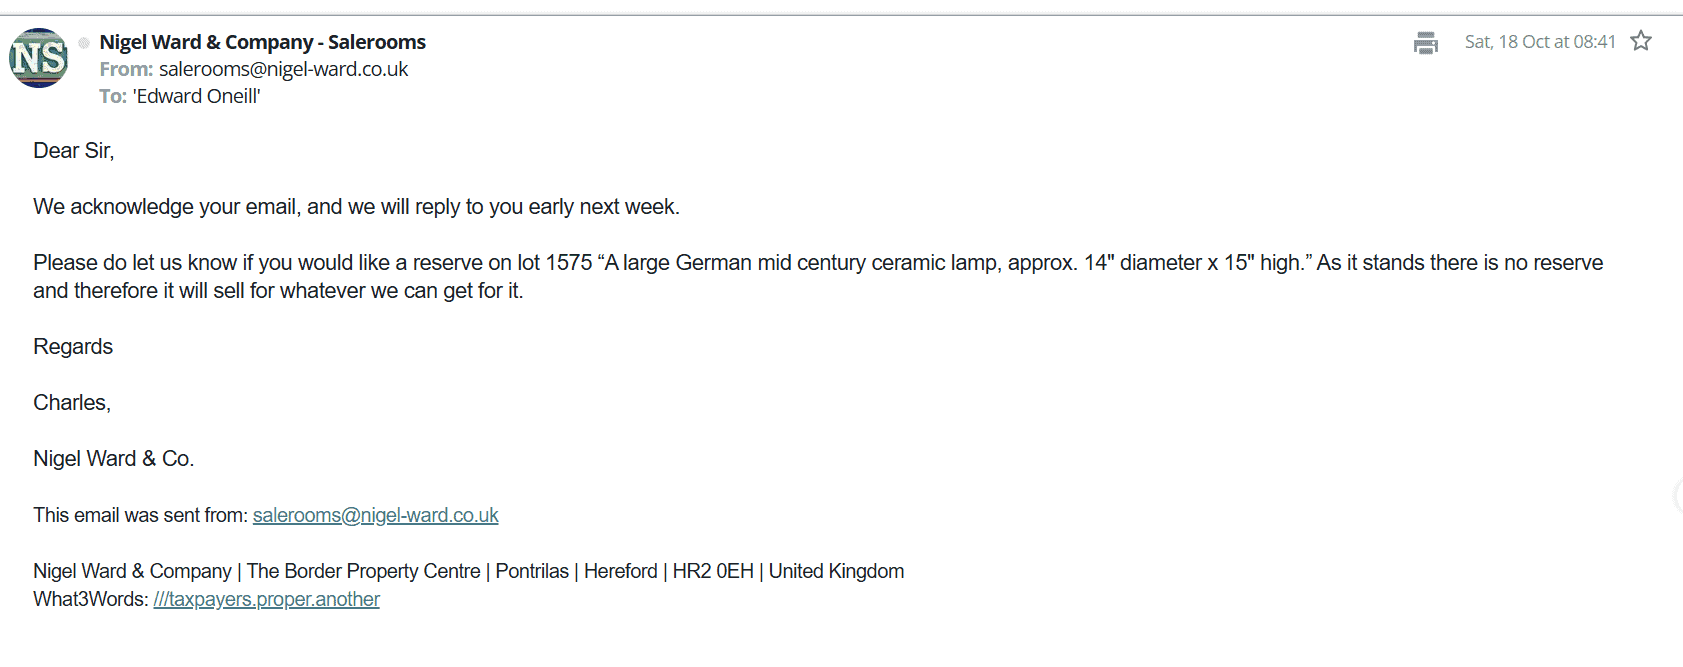This screenshot has width=1683, height=667.
Task: Open the salerooms@nigel-ward.co.uk link in body
Action: click(375, 515)
